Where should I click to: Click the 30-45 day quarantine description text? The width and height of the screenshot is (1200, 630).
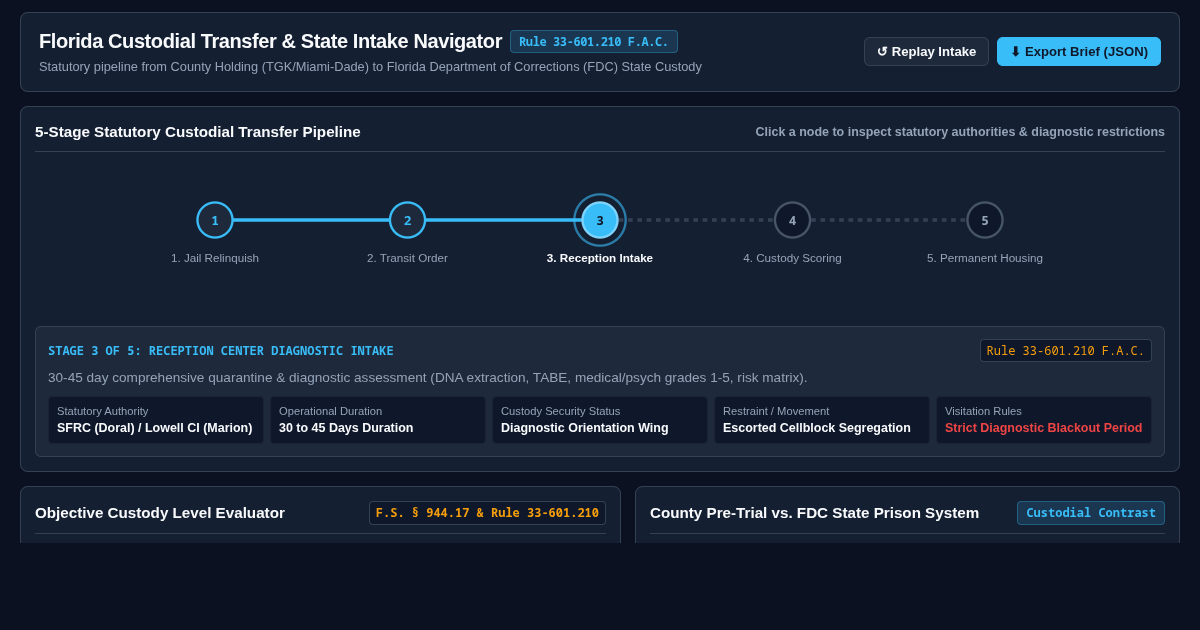click(427, 378)
